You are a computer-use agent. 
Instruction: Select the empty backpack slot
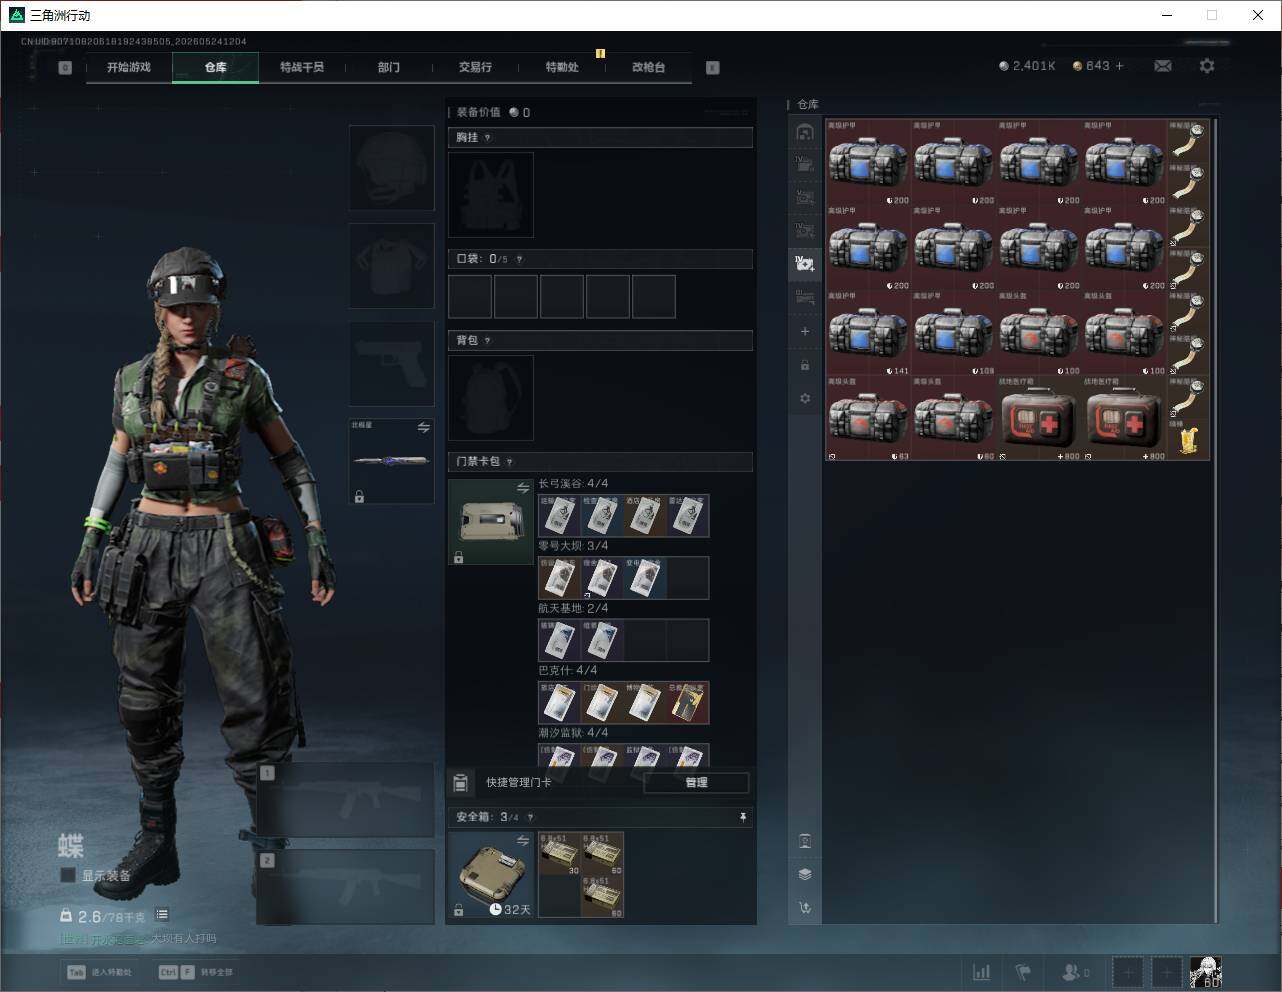(491, 398)
